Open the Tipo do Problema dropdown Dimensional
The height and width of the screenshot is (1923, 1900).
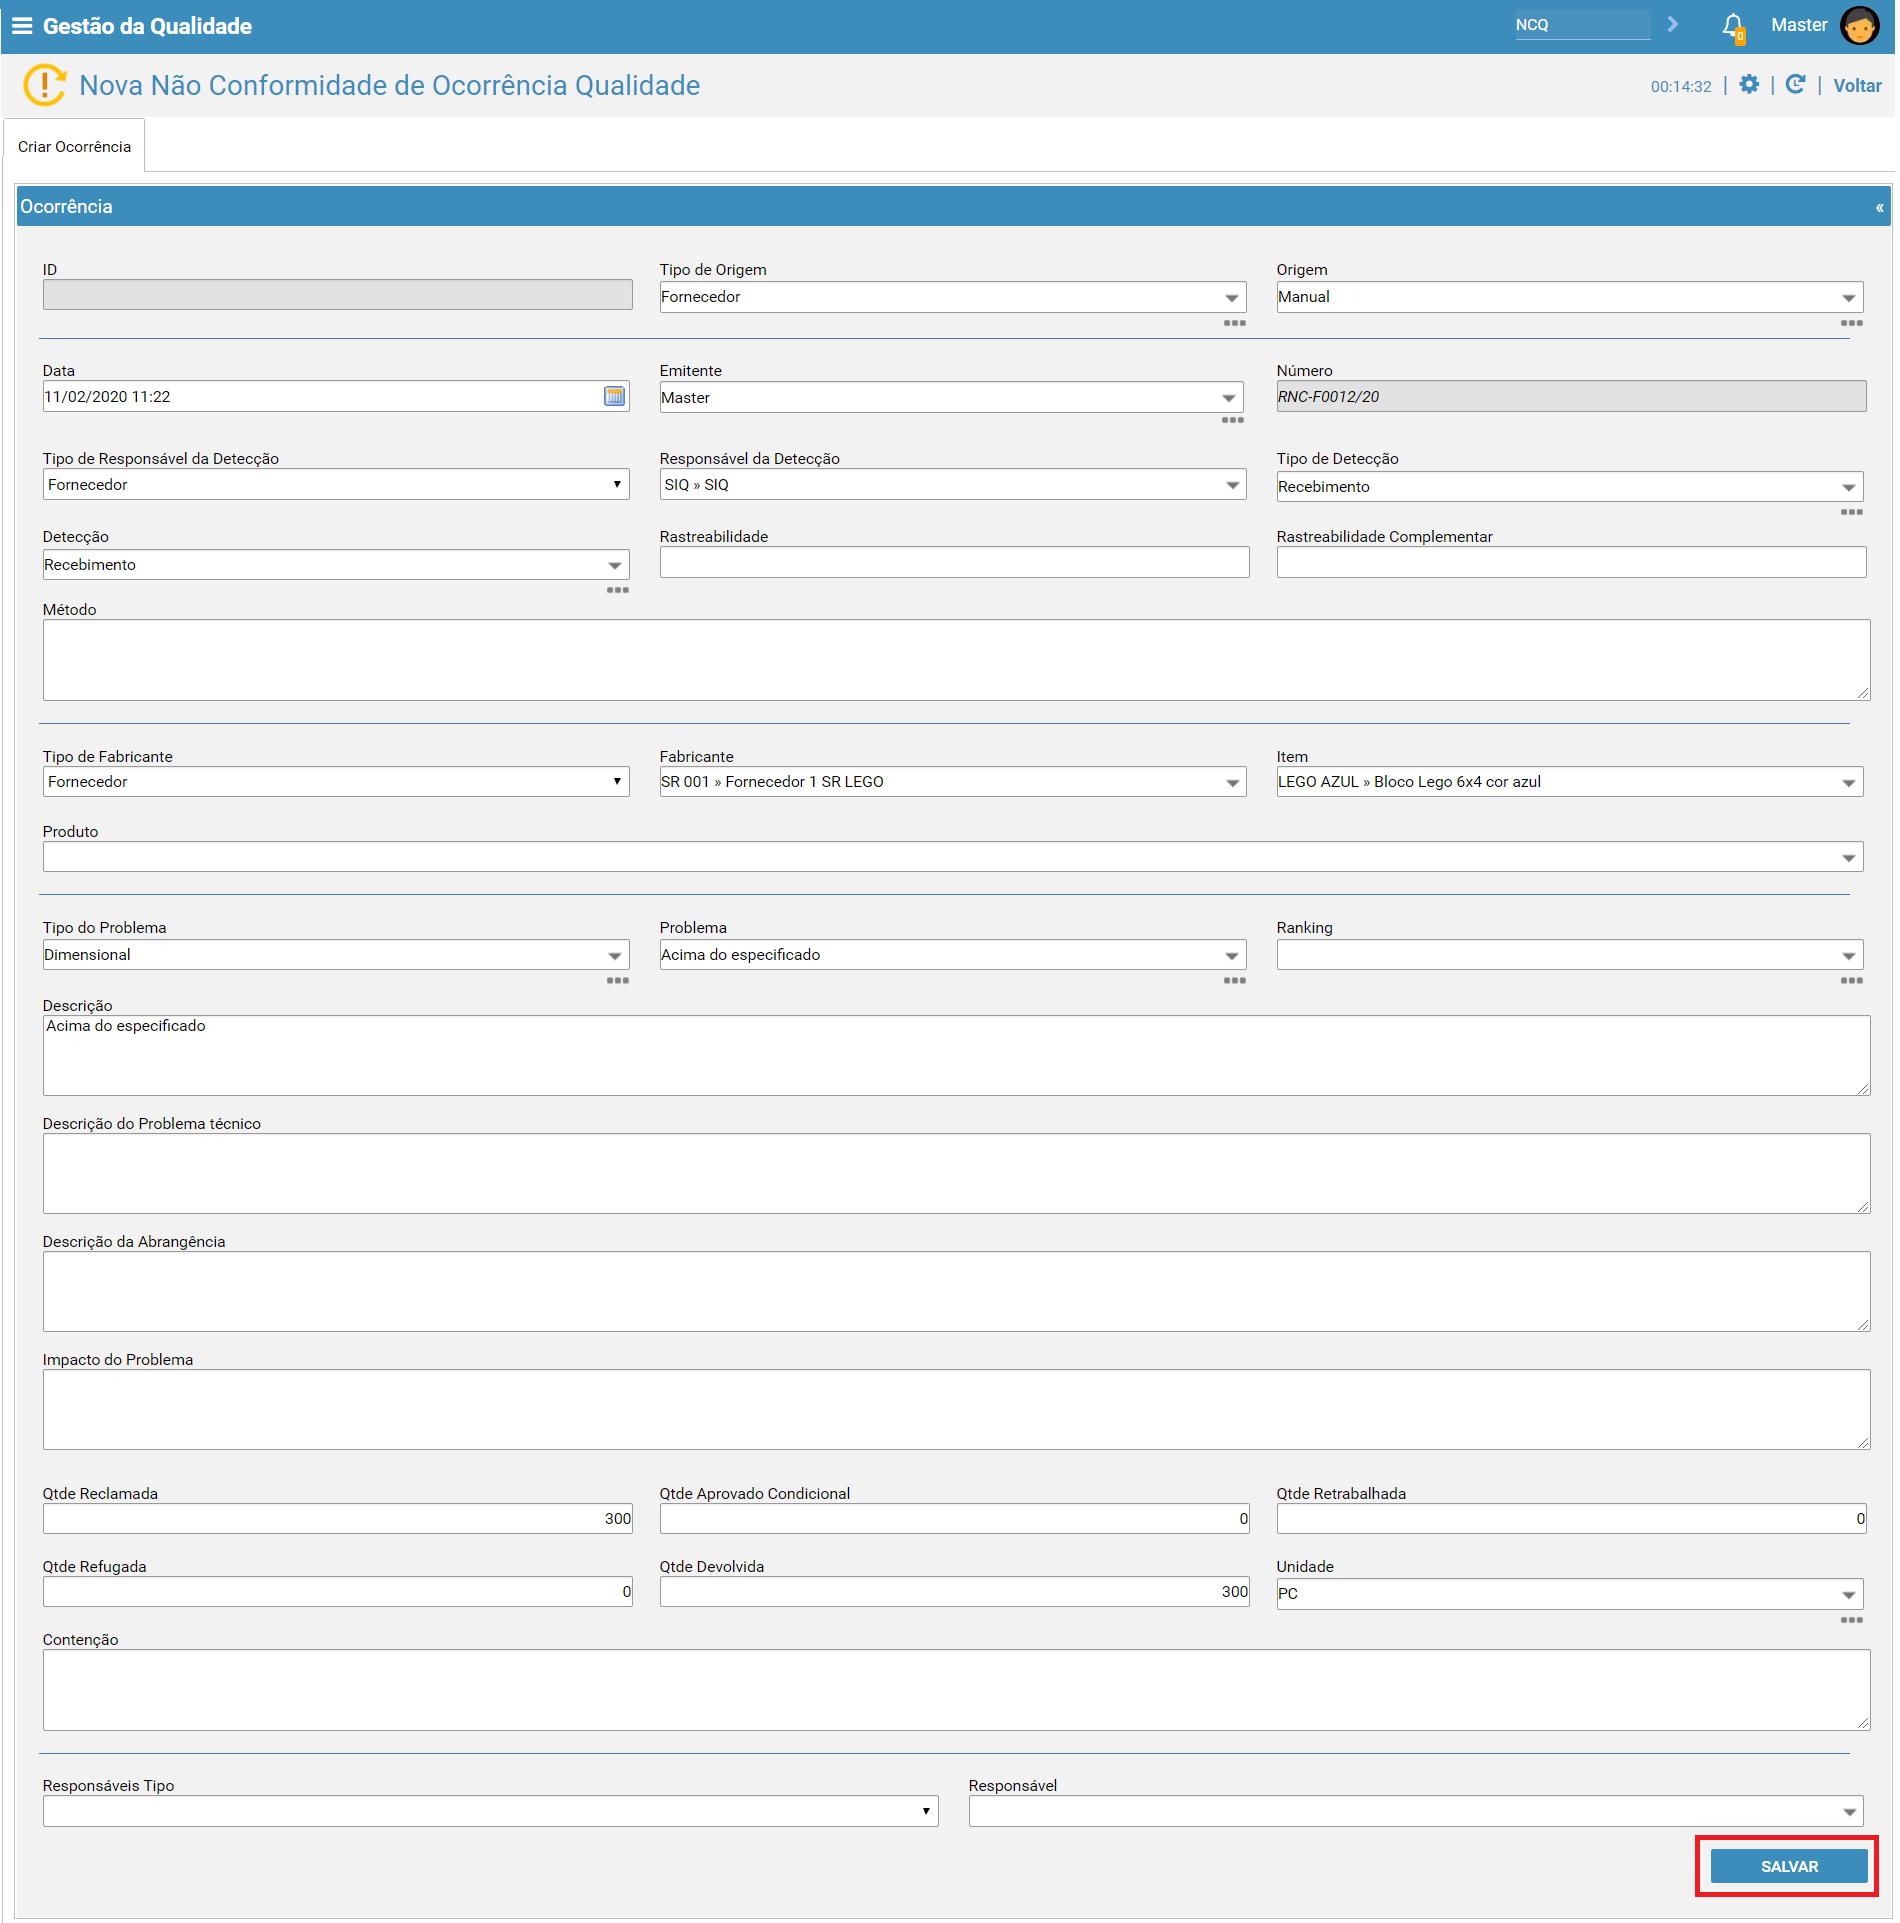pyautogui.click(x=336, y=954)
